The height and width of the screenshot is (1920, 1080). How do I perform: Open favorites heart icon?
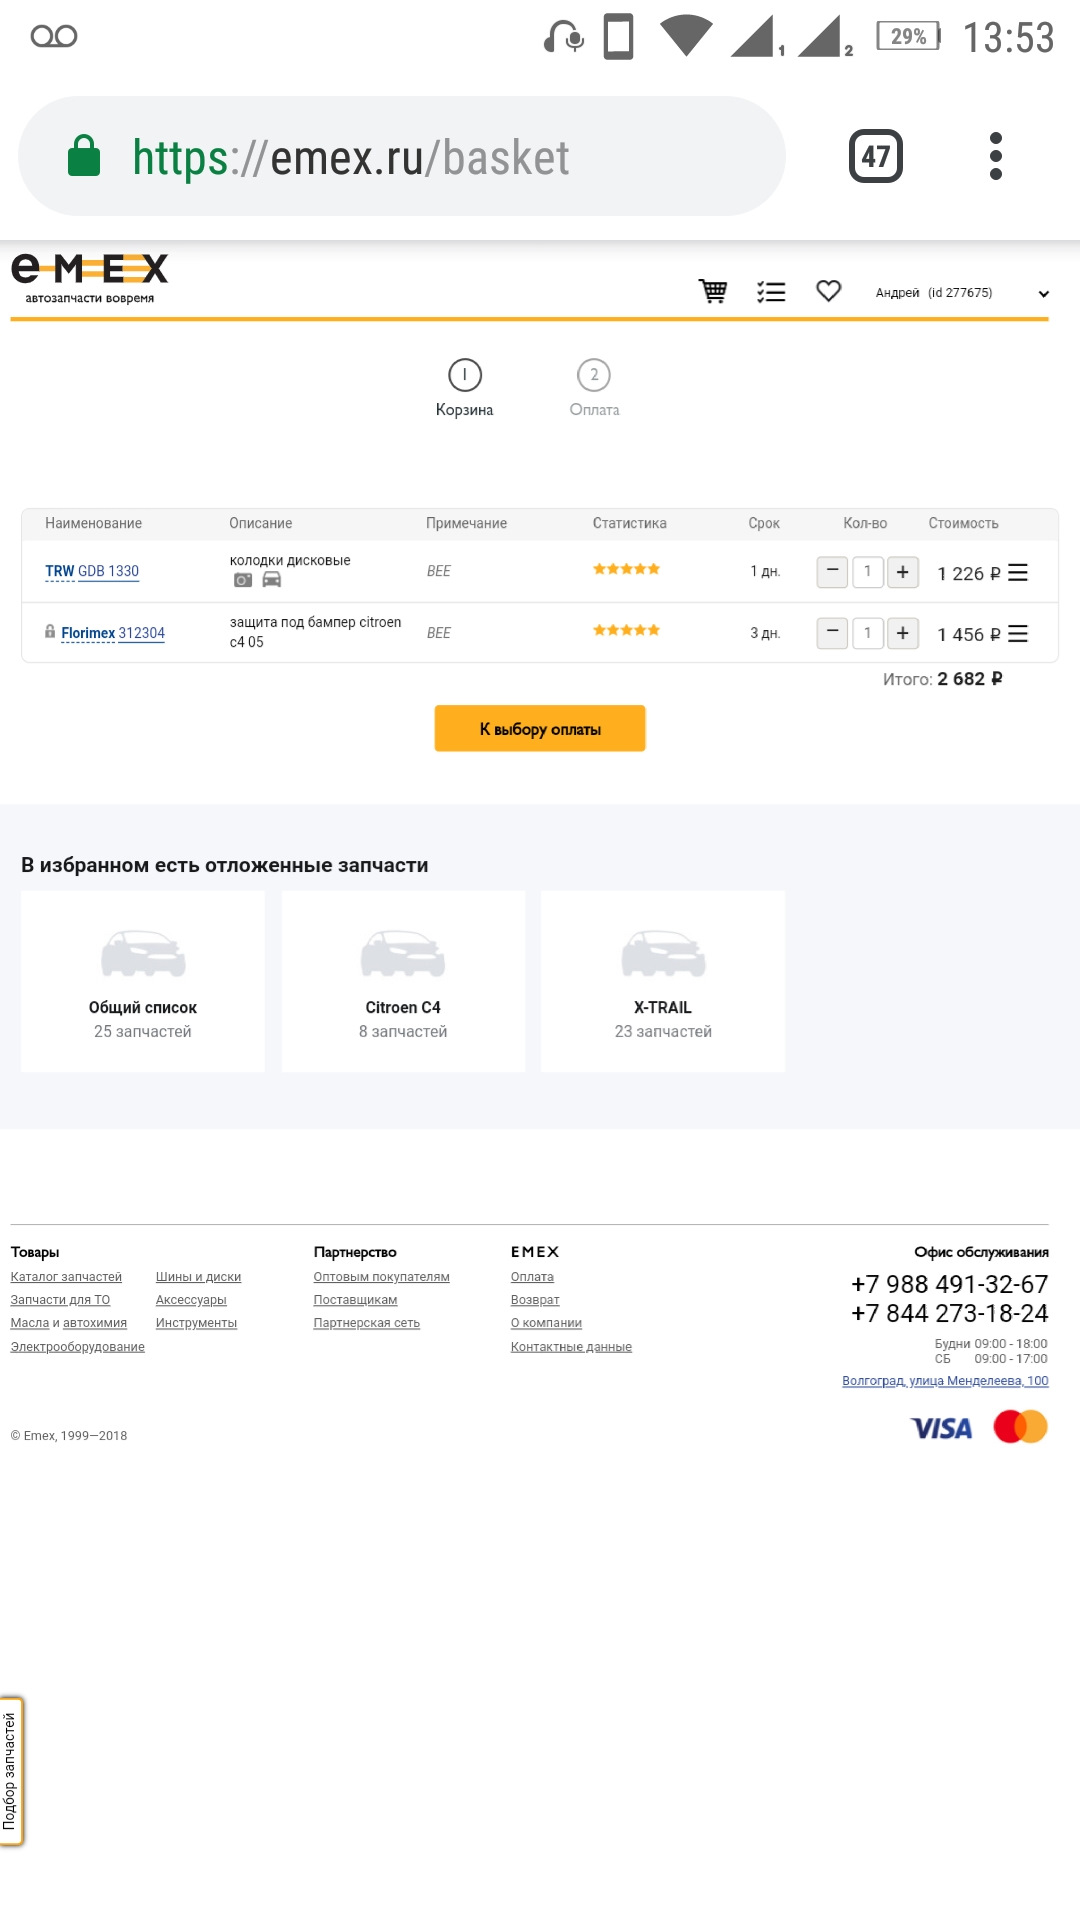pyautogui.click(x=828, y=291)
